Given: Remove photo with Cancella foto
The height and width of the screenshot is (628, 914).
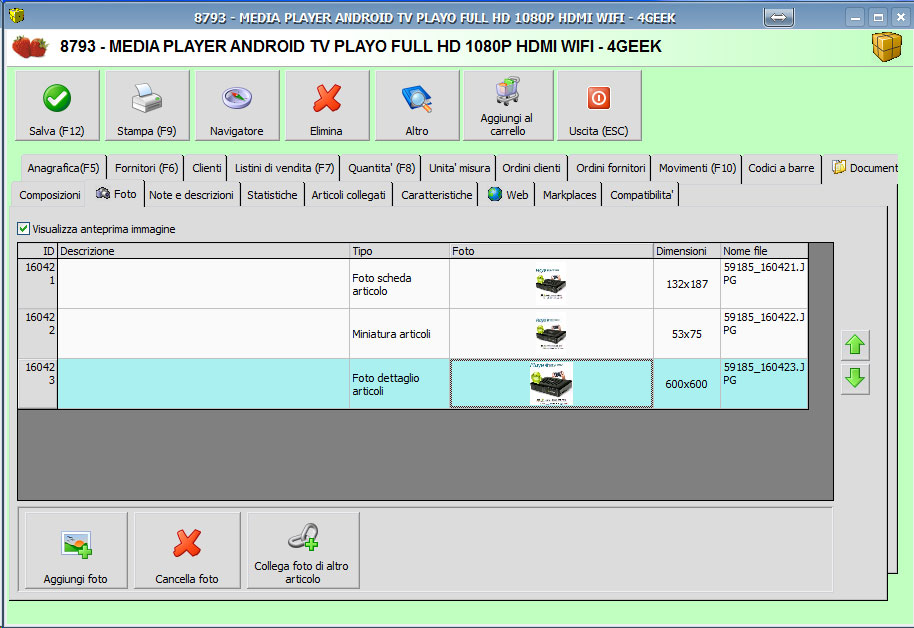Looking at the screenshot, I should [187, 550].
